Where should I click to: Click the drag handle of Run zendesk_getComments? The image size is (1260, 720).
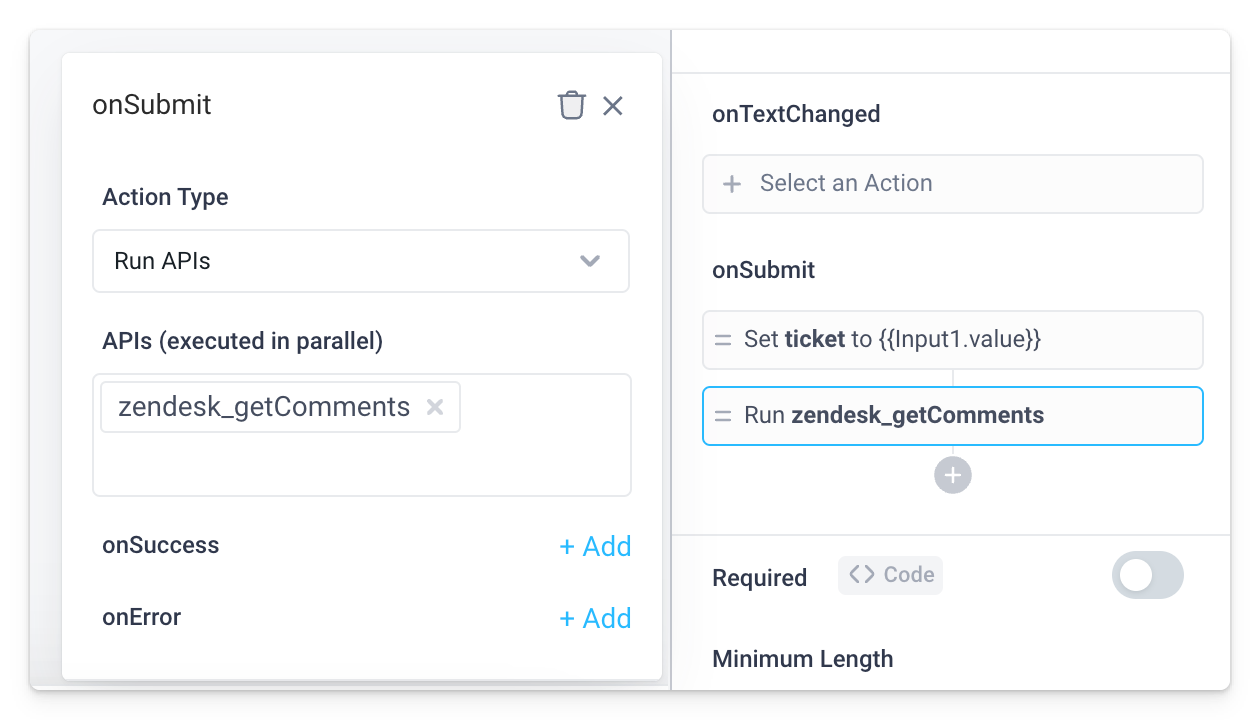point(722,415)
